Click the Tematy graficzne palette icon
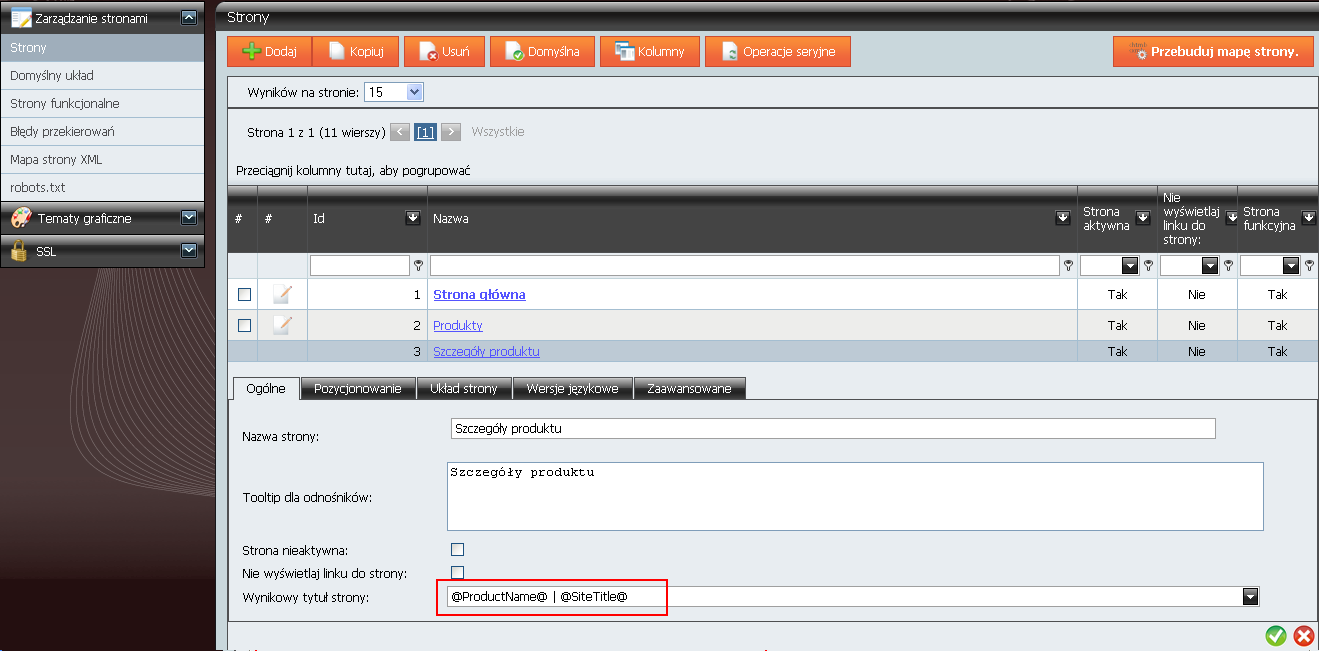Image resolution: width=1319 pixels, height=651 pixels. tap(20, 217)
